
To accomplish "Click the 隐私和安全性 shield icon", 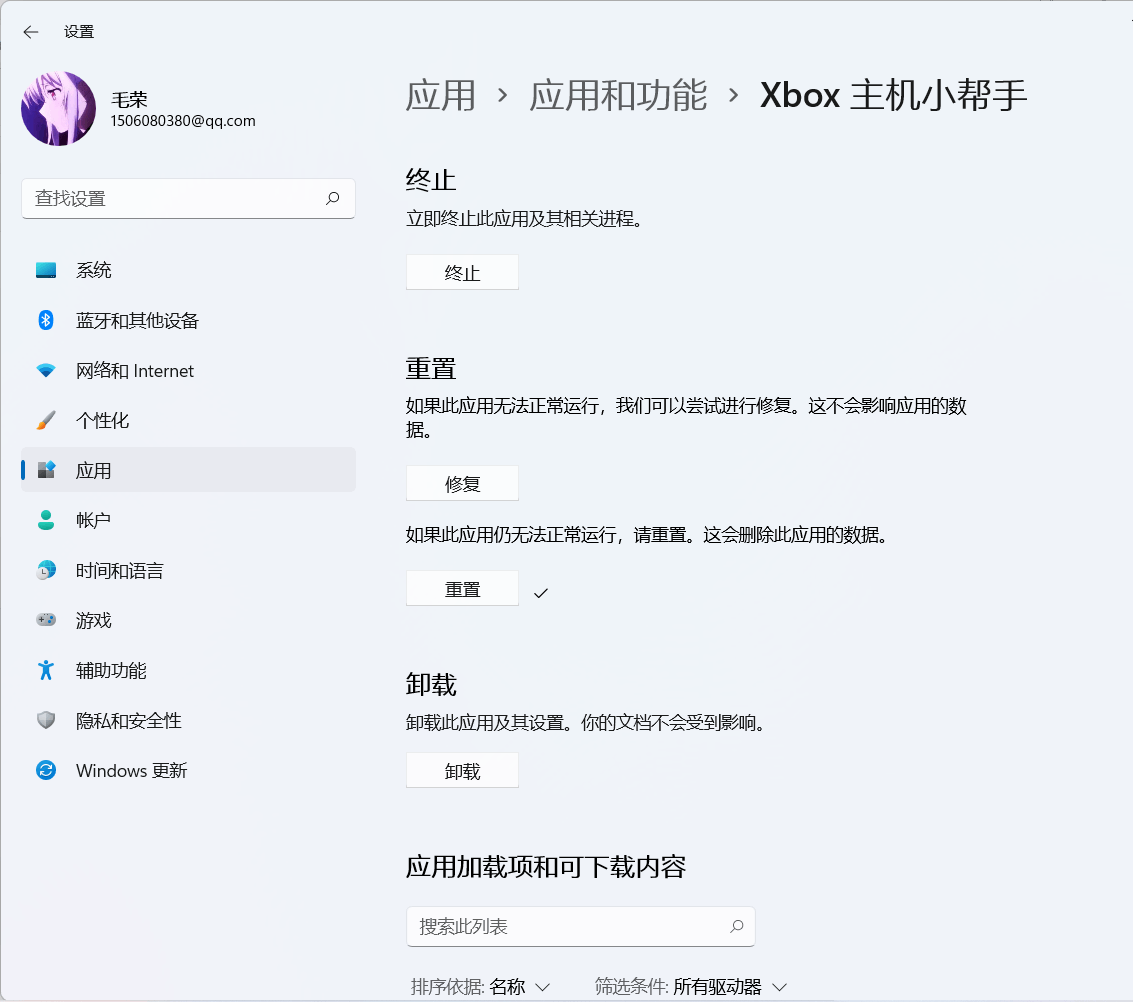I will coord(46,720).
